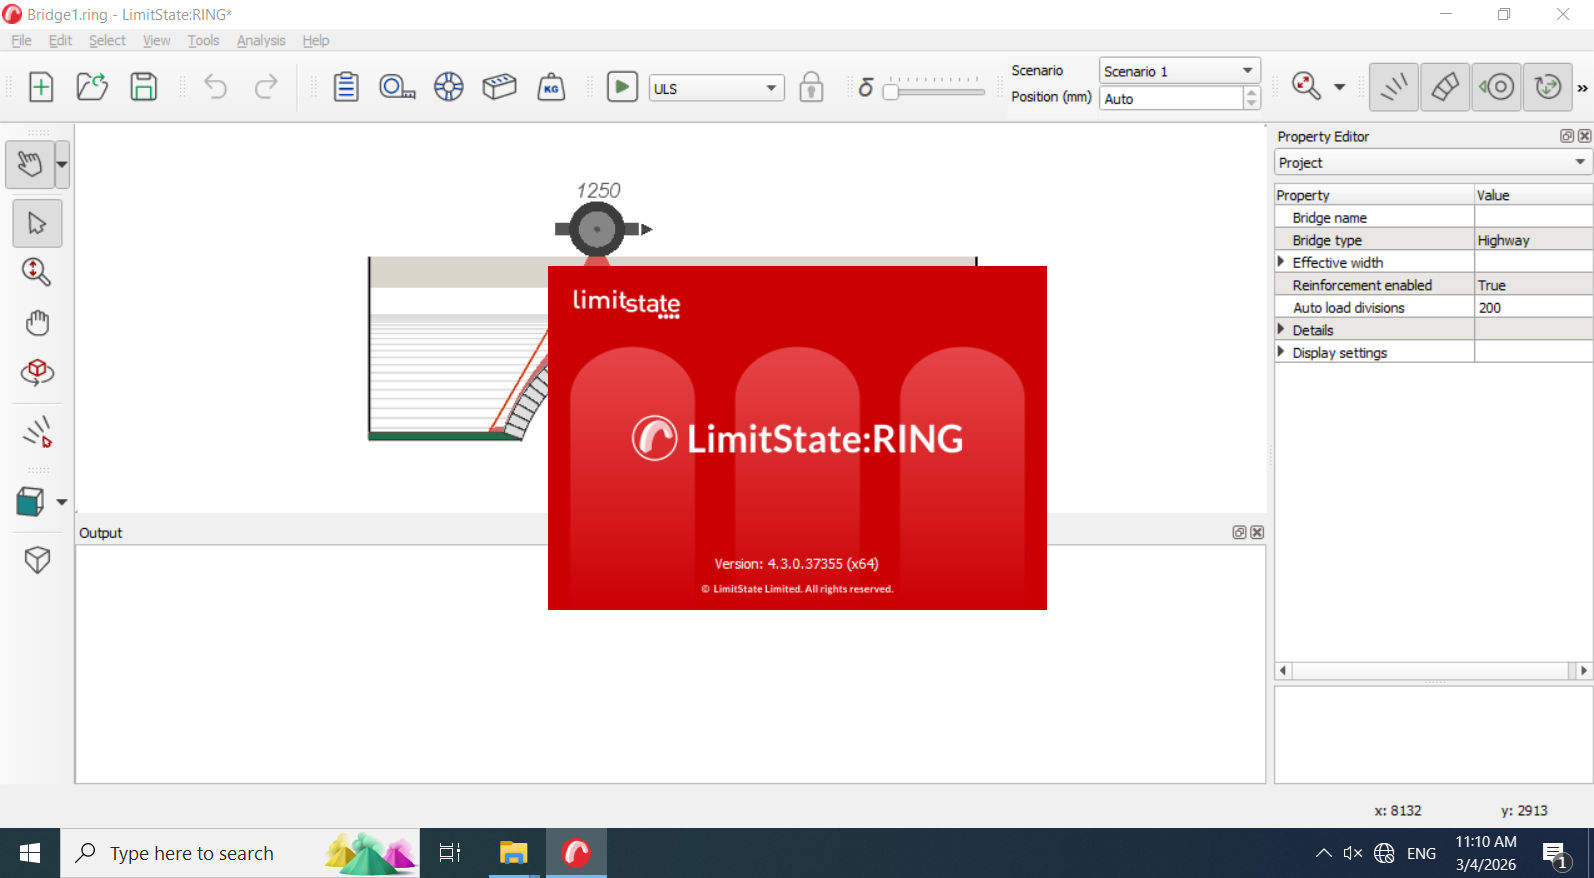Image resolution: width=1594 pixels, height=878 pixels.
Task: Open the materials block icon
Action: (x=499, y=87)
